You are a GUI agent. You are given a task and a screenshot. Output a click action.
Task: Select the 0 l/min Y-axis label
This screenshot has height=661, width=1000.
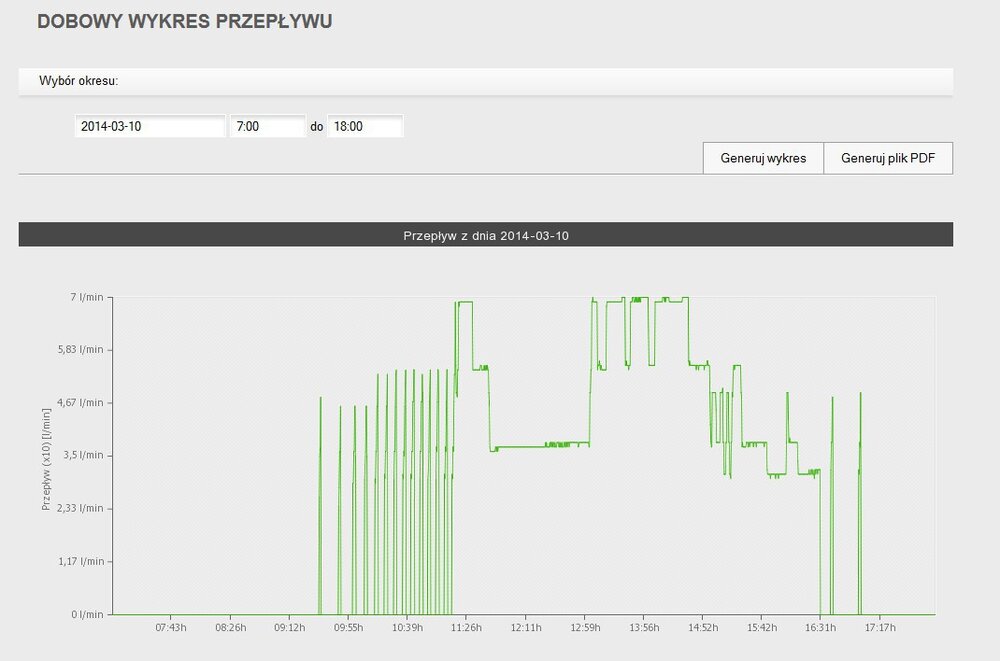point(88,614)
